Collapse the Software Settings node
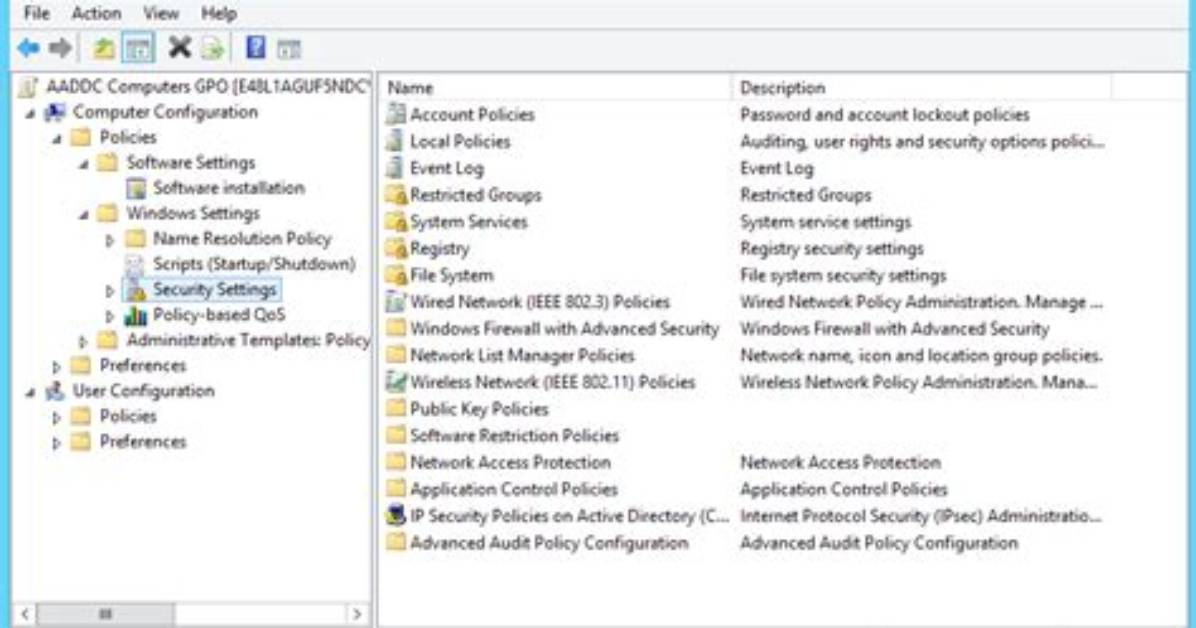Image resolution: width=1196 pixels, height=628 pixels. (84, 164)
